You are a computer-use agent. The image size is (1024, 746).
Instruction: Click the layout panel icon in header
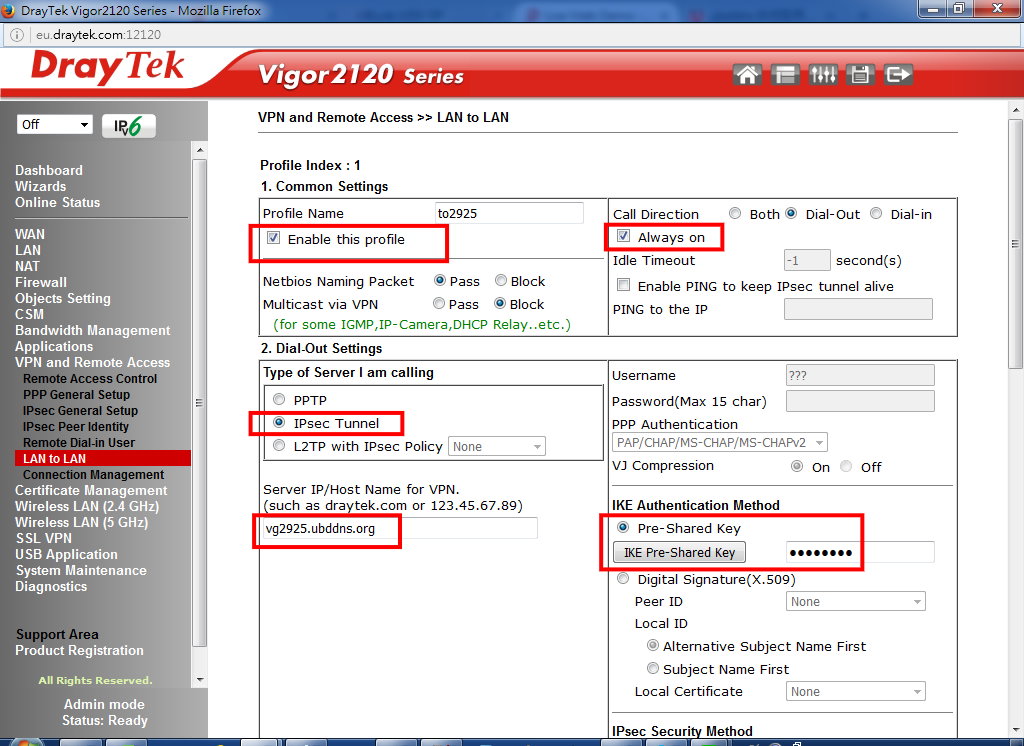pyautogui.click(x=784, y=75)
